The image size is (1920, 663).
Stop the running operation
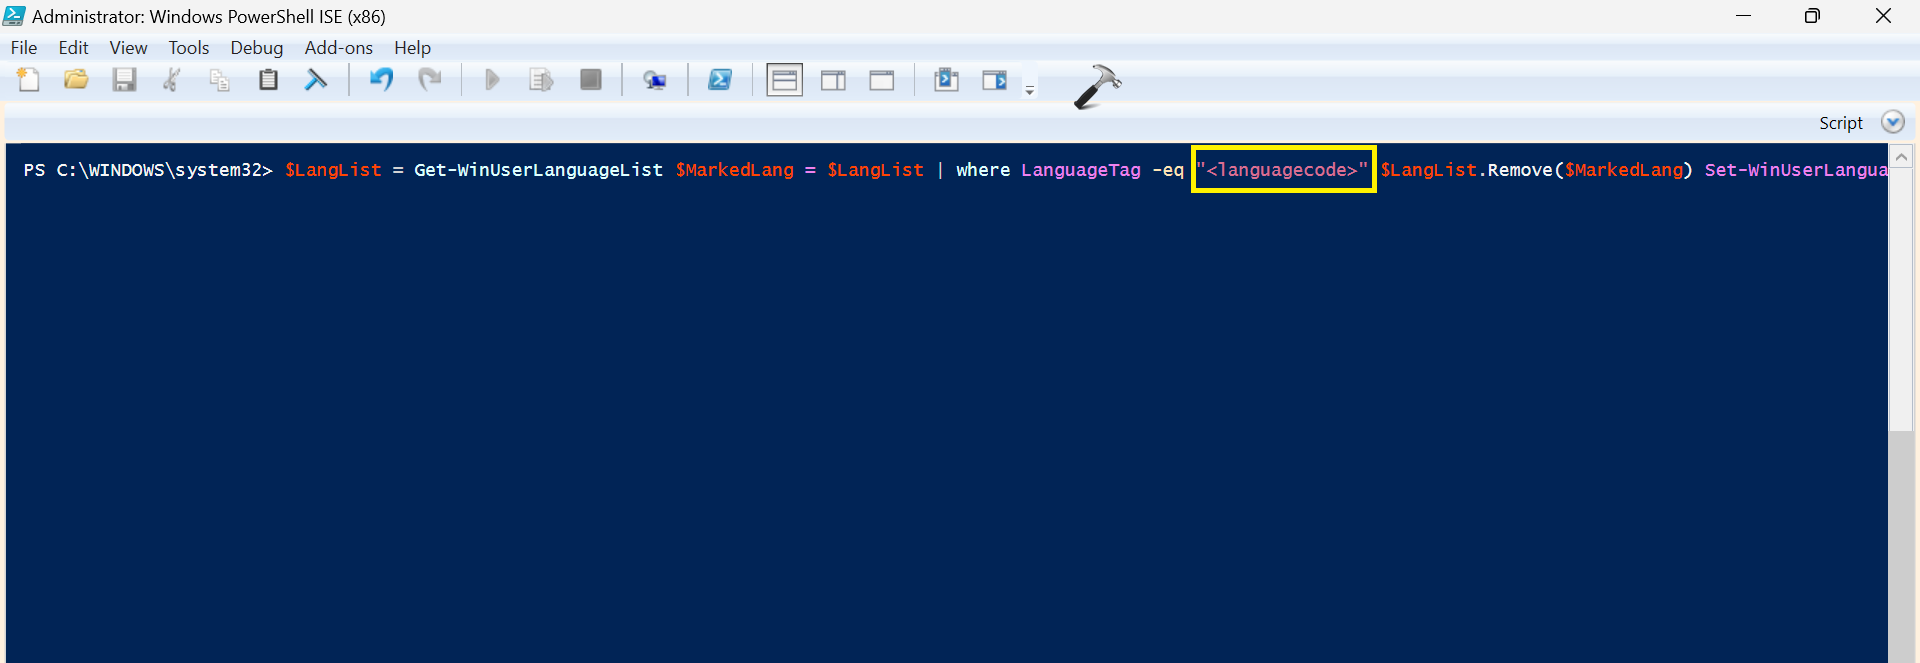(x=591, y=80)
